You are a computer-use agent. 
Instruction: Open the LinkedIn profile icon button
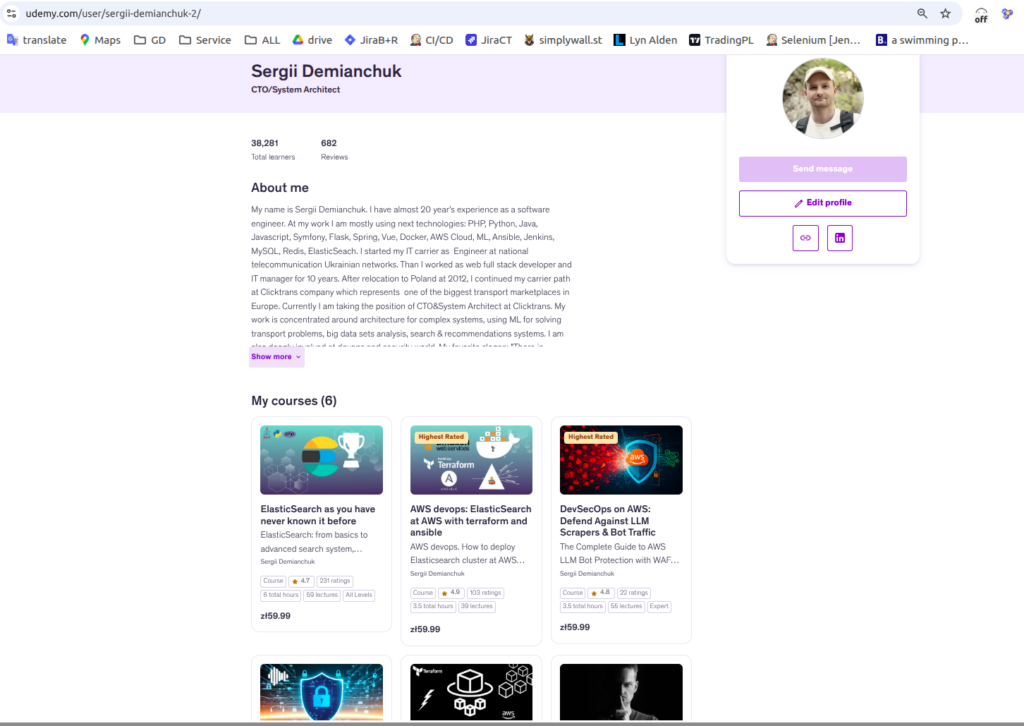pos(840,238)
